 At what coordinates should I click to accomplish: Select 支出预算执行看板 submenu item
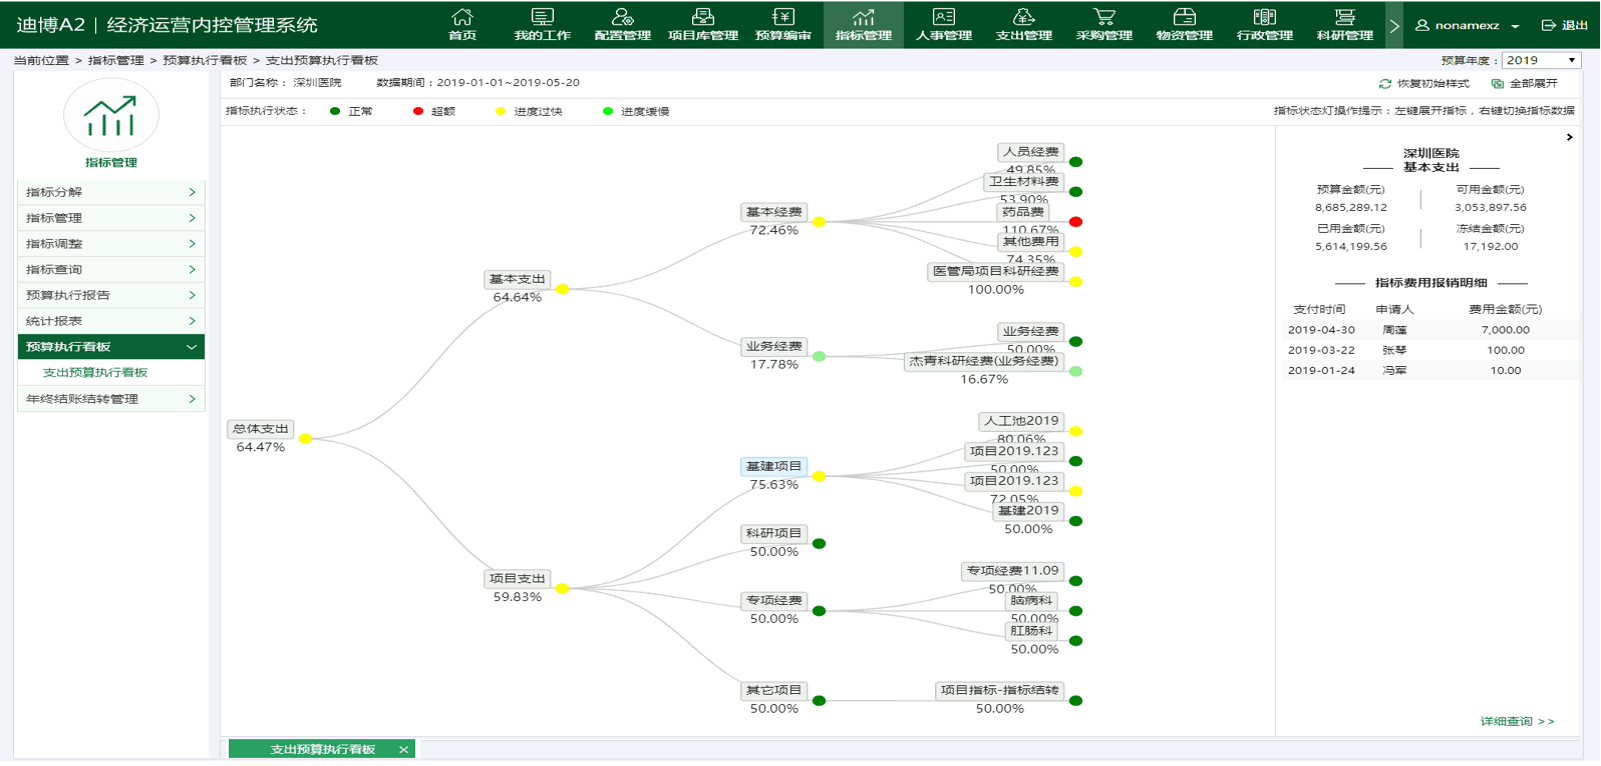[x=95, y=373]
